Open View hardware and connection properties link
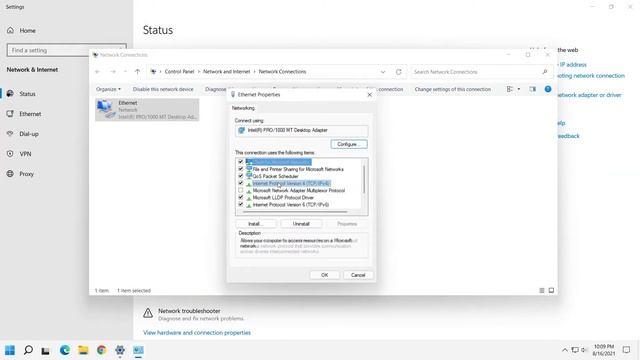The height and width of the screenshot is (360, 640). [197, 333]
